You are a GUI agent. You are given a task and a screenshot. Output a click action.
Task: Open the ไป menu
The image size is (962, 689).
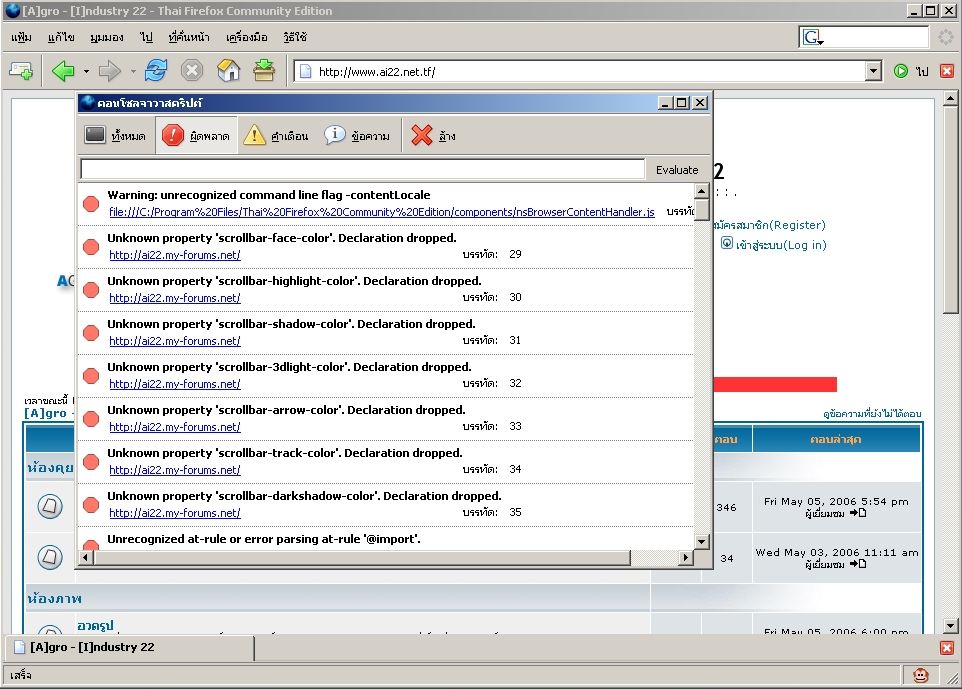pos(146,37)
